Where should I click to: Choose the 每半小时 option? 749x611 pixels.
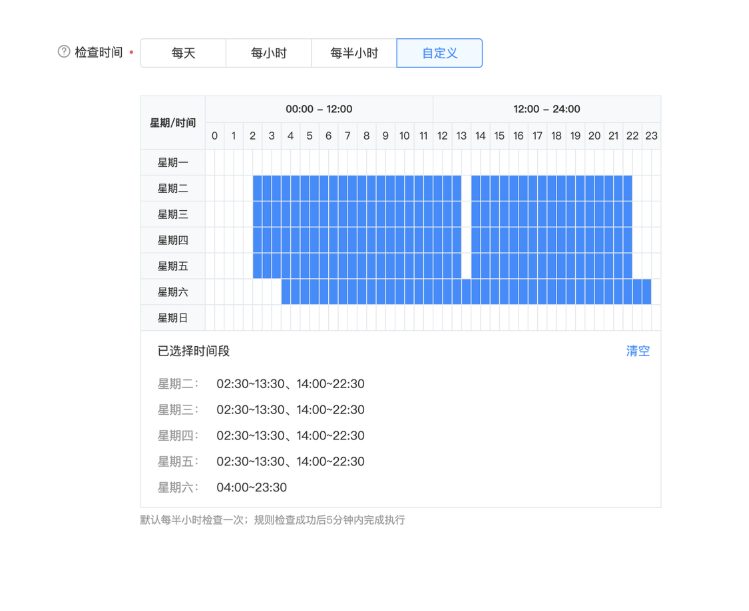[x=354, y=53]
